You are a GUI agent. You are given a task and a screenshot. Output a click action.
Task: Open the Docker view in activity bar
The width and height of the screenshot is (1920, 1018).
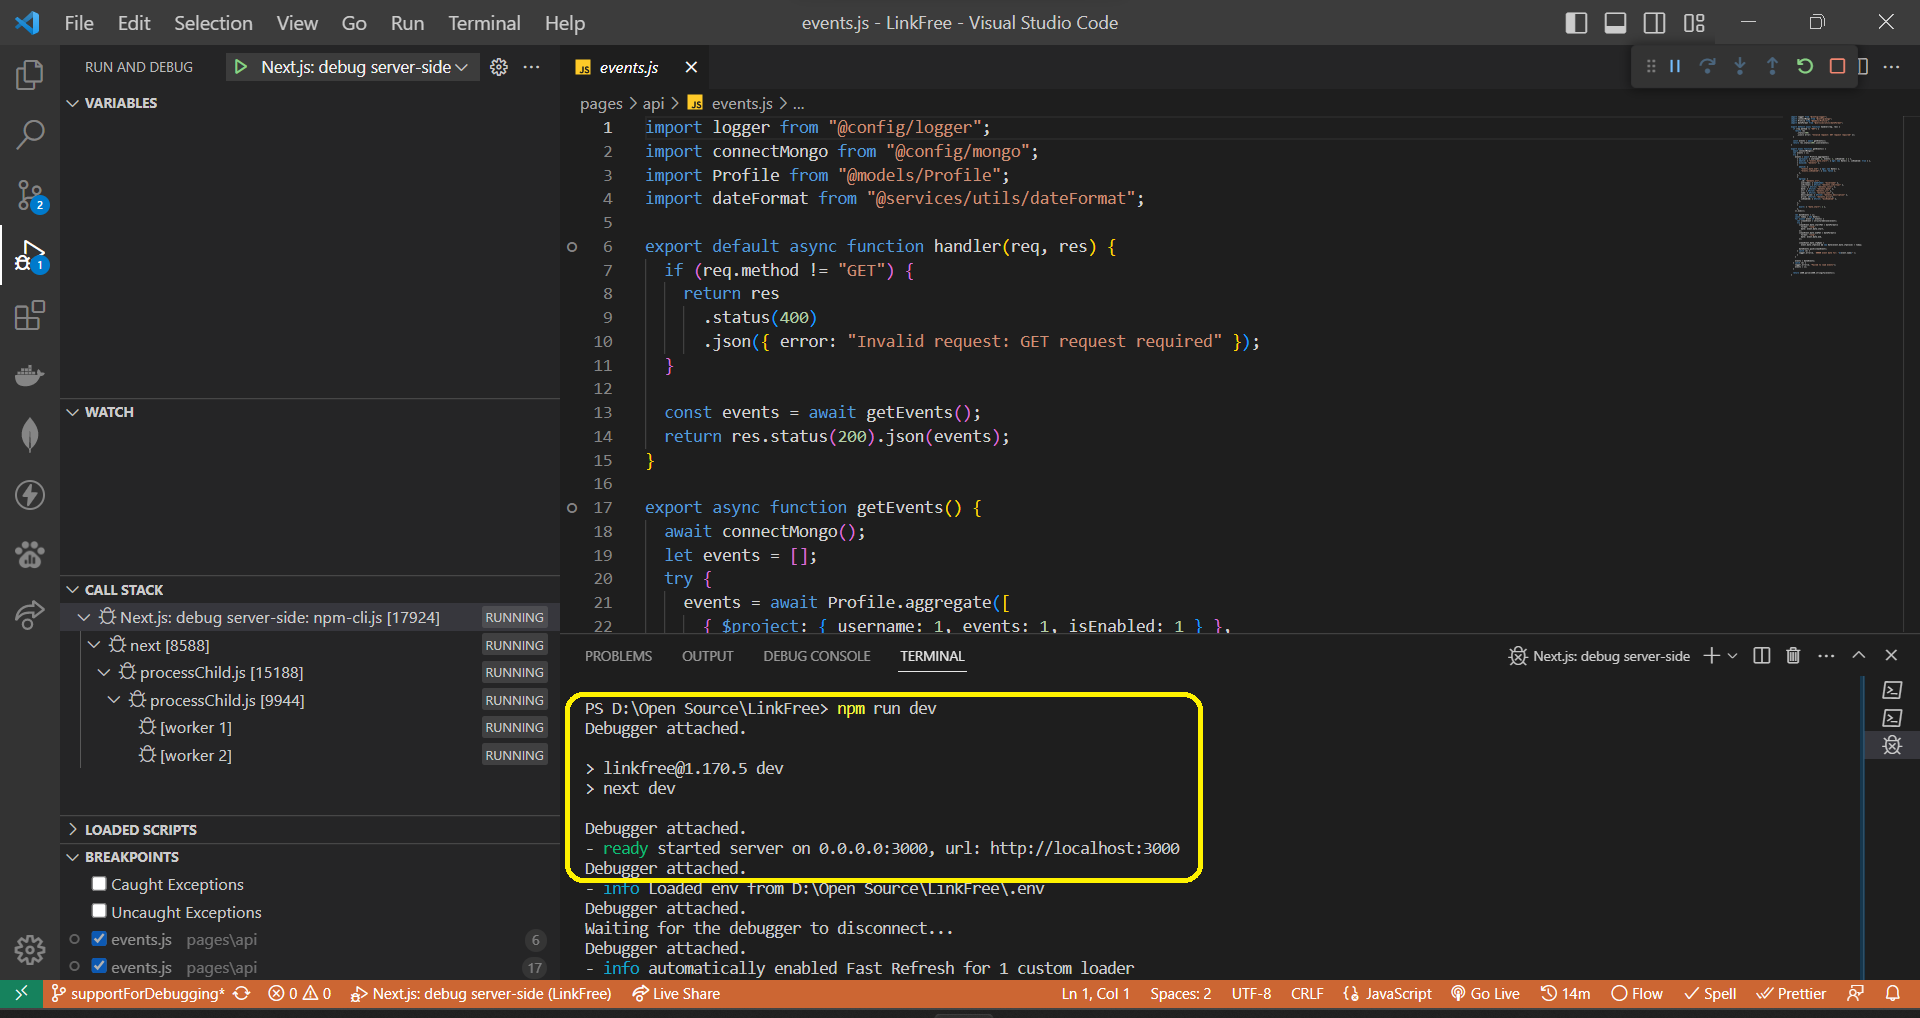point(30,376)
